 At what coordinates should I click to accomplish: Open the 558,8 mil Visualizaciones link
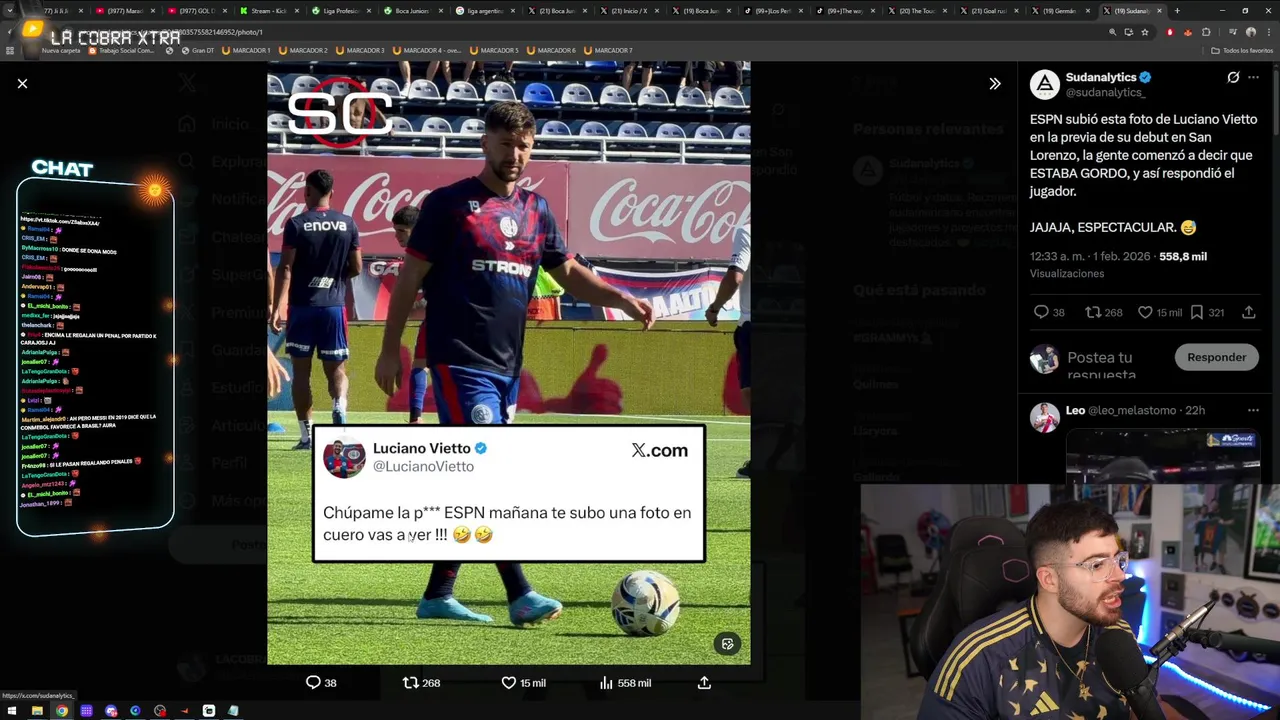pos(1183,256)
